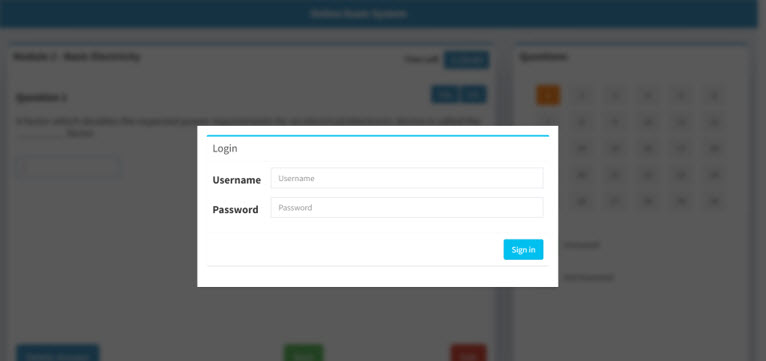
Task: Click the Sign in button
Action: [523, 250]
